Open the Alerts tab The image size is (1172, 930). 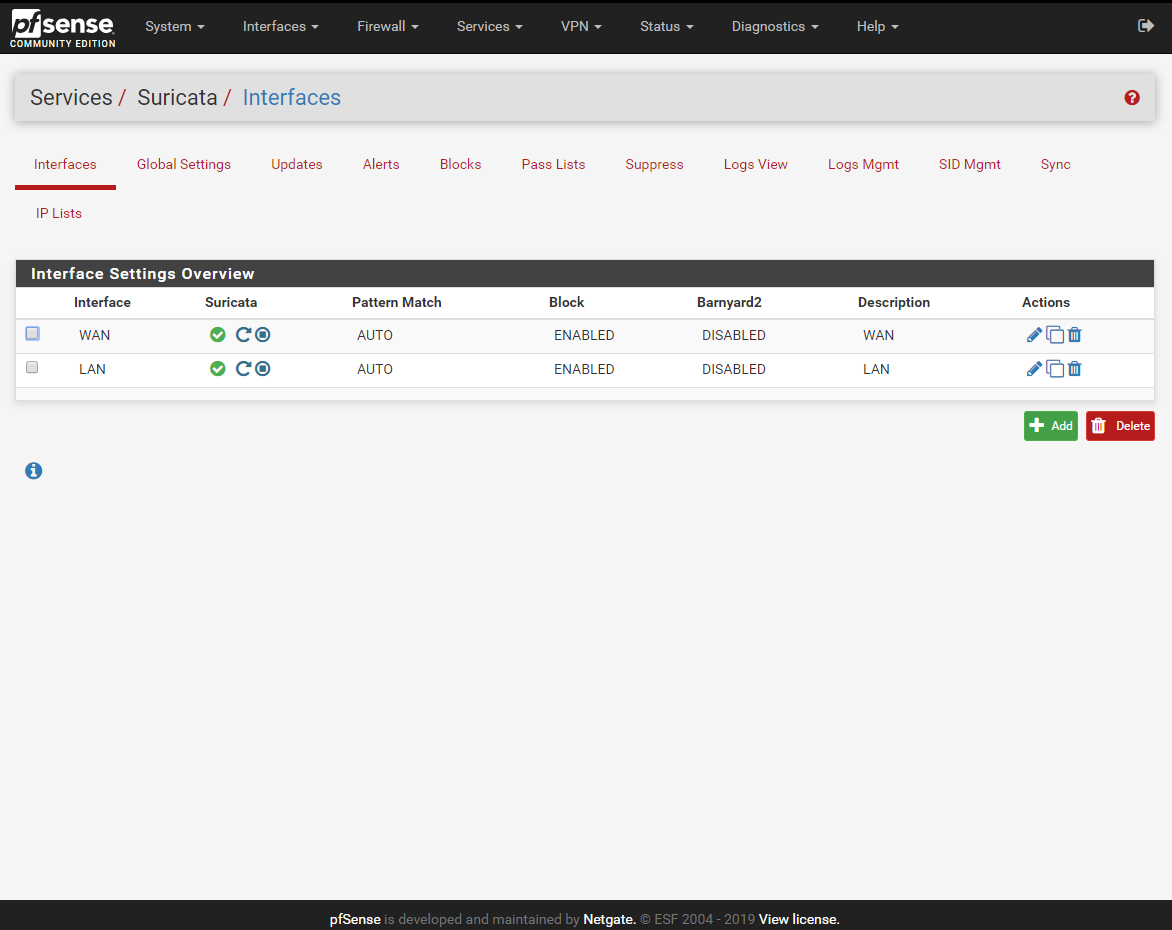click(x=381, y=164)
